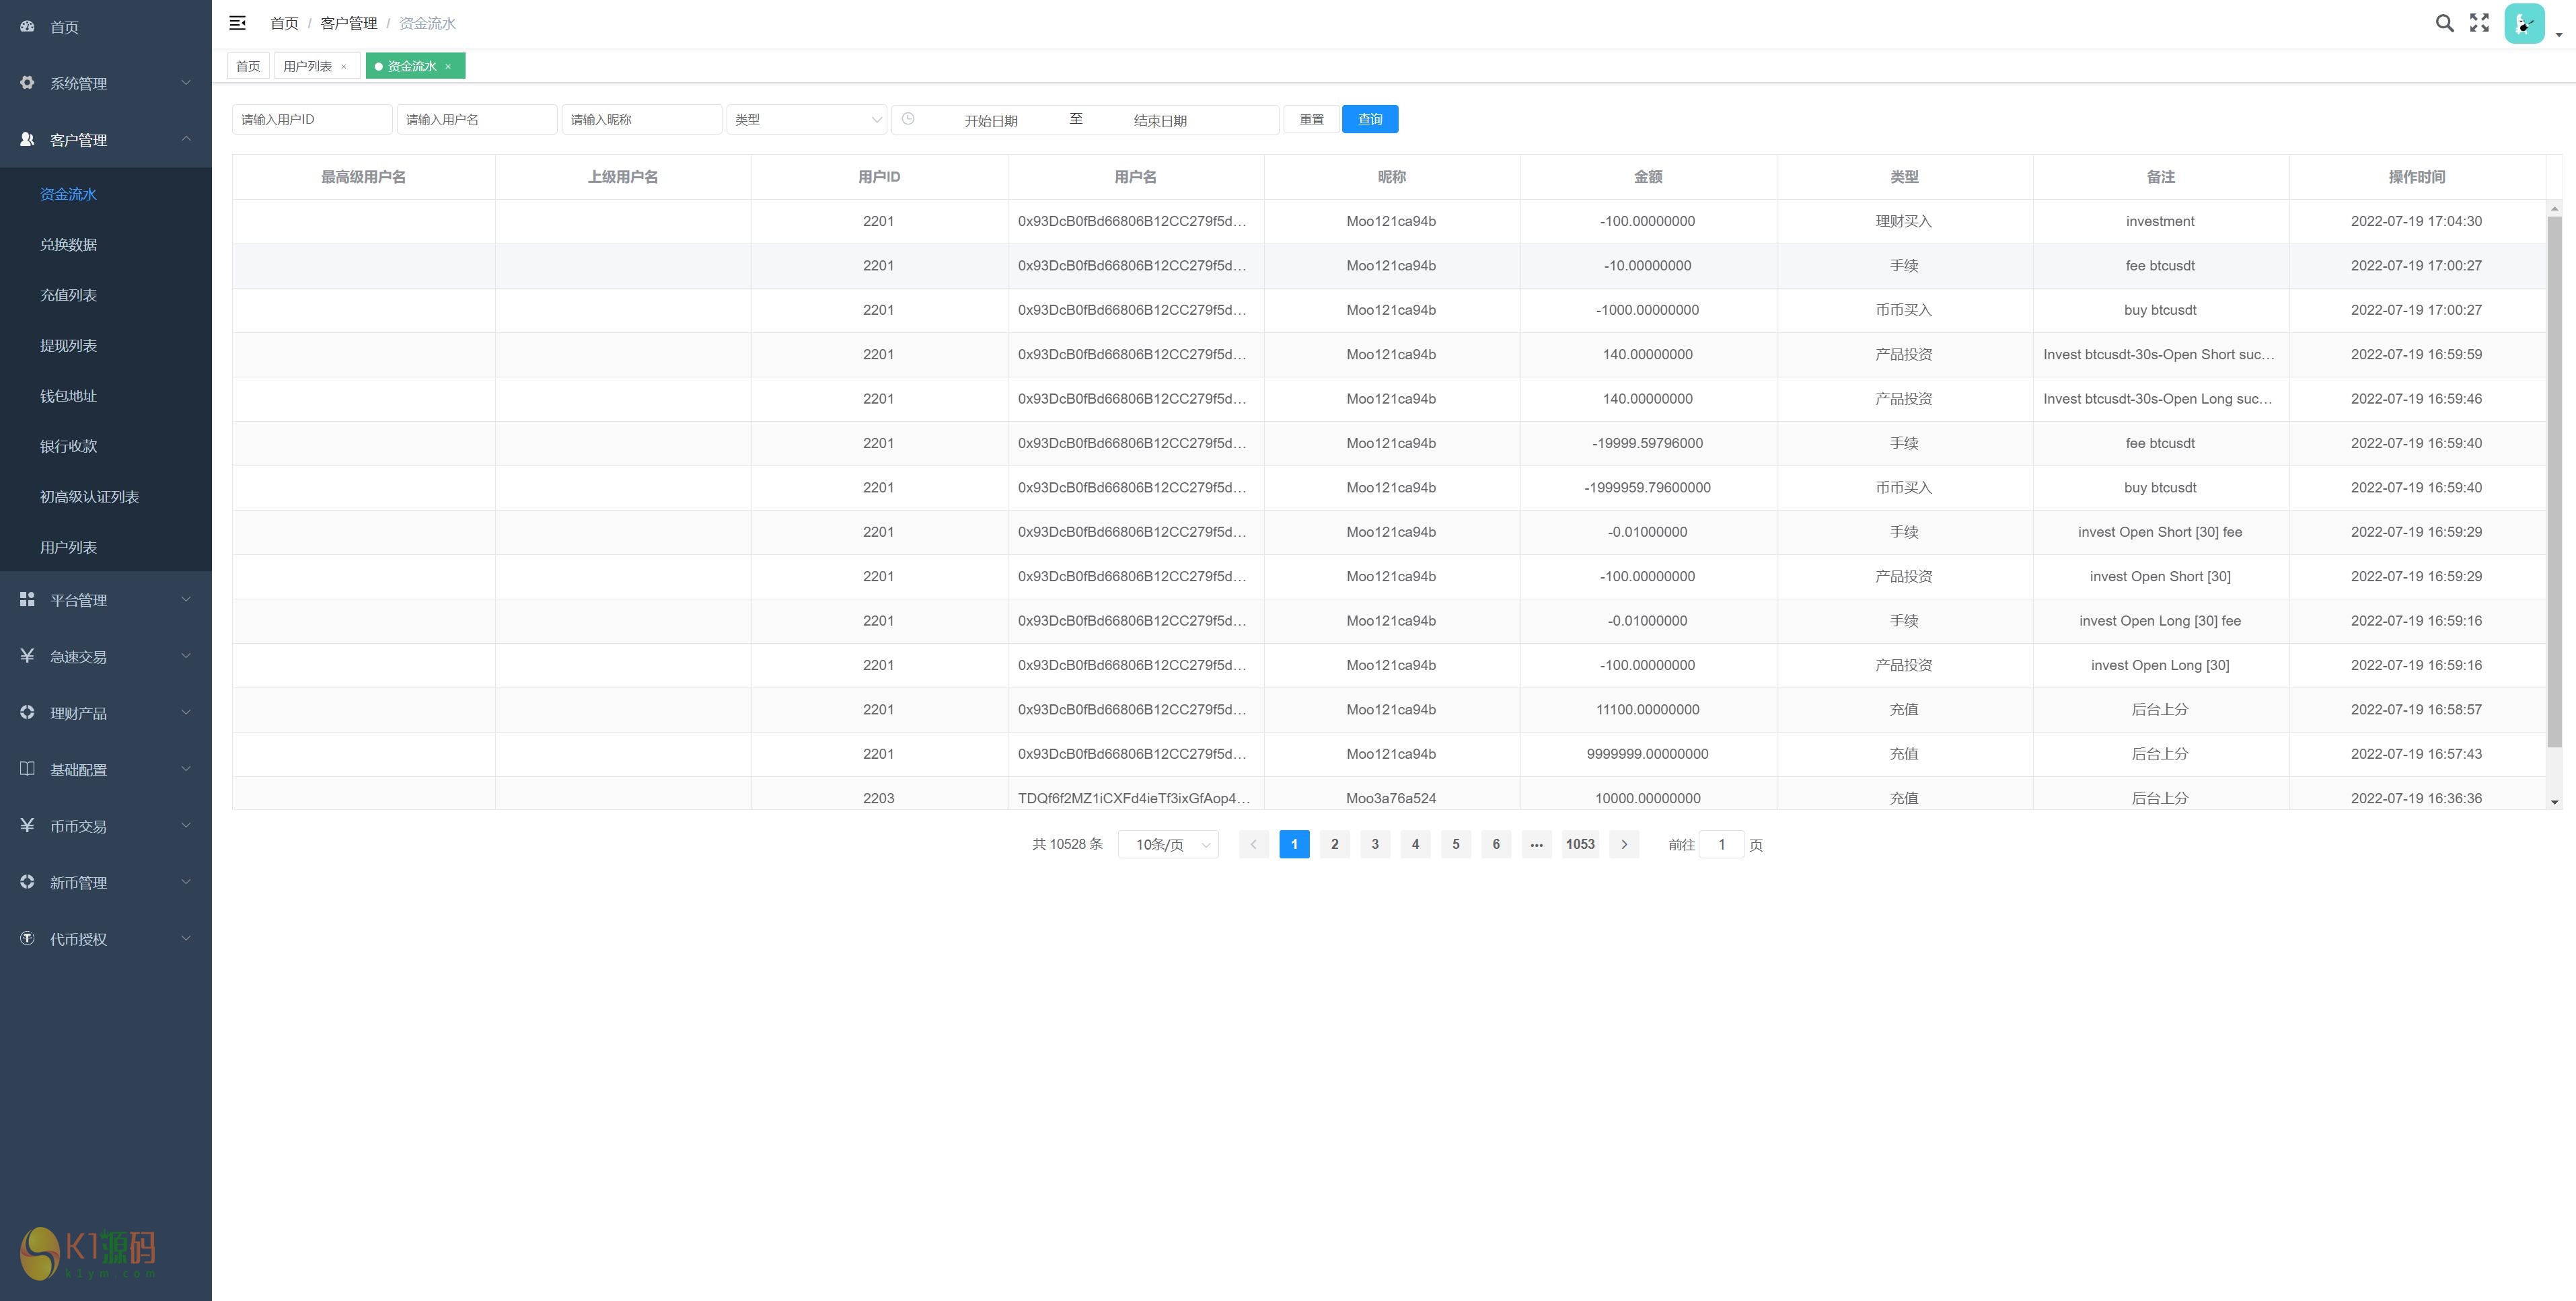
Task: Switch to the 用户列表 tab
Action: (x=307, y=66)
